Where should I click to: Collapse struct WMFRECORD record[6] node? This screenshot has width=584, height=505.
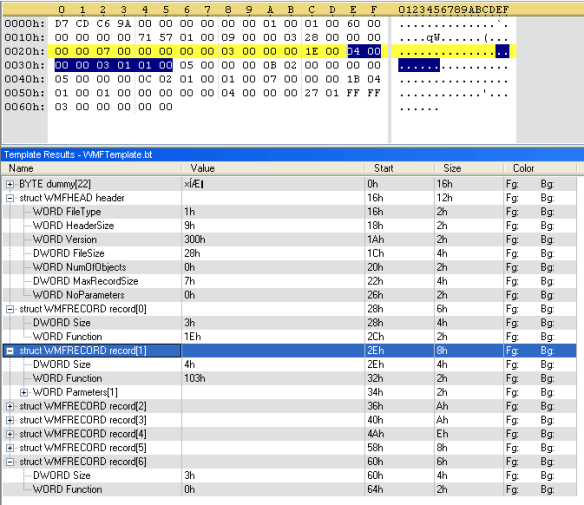tap(10, 462)
